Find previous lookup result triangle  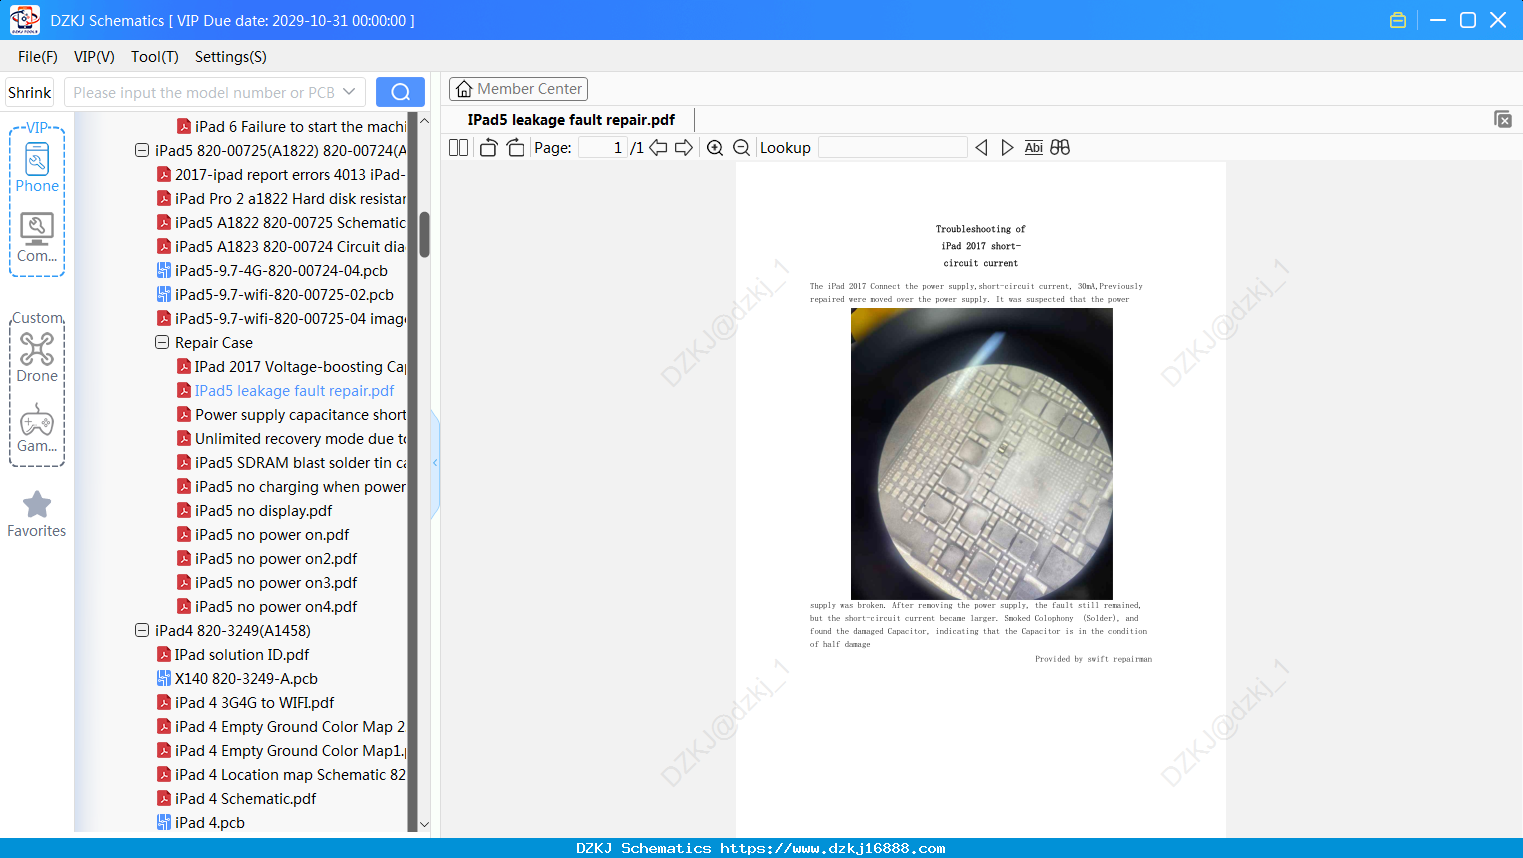(981, 148)
